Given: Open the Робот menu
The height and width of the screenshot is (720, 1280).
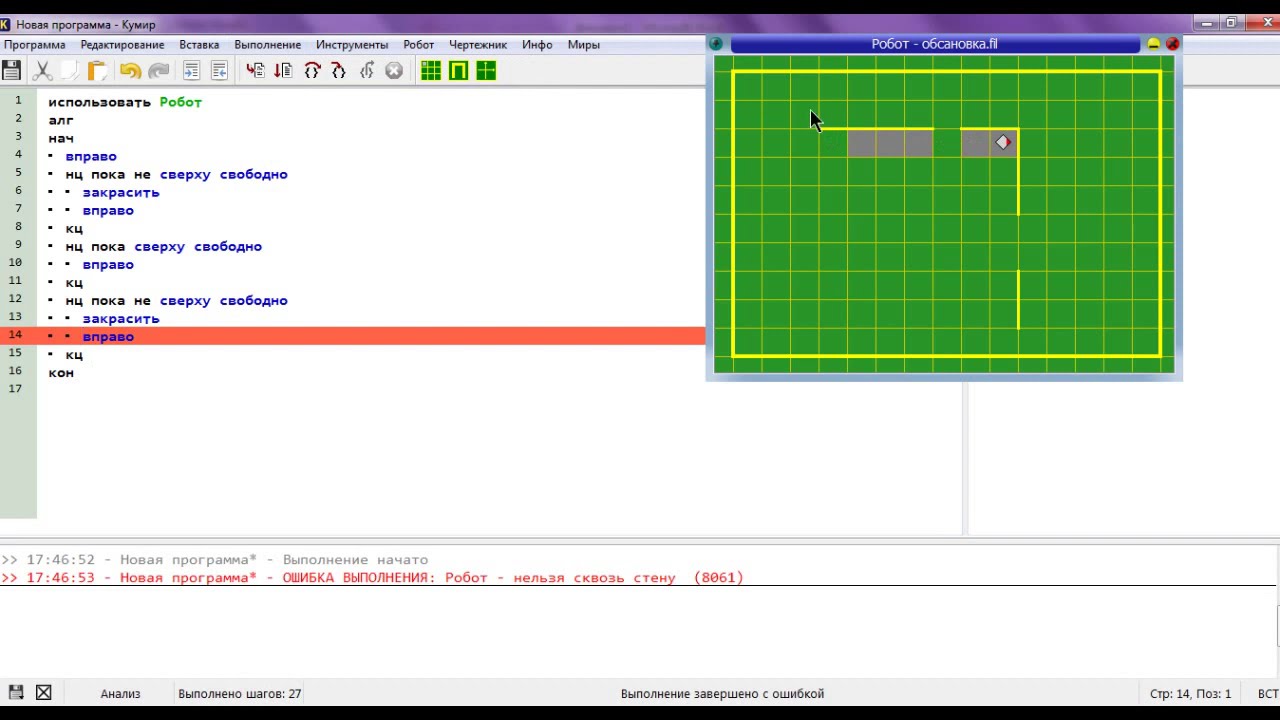Looking at the screenshot, I should [x=418, y=44].
